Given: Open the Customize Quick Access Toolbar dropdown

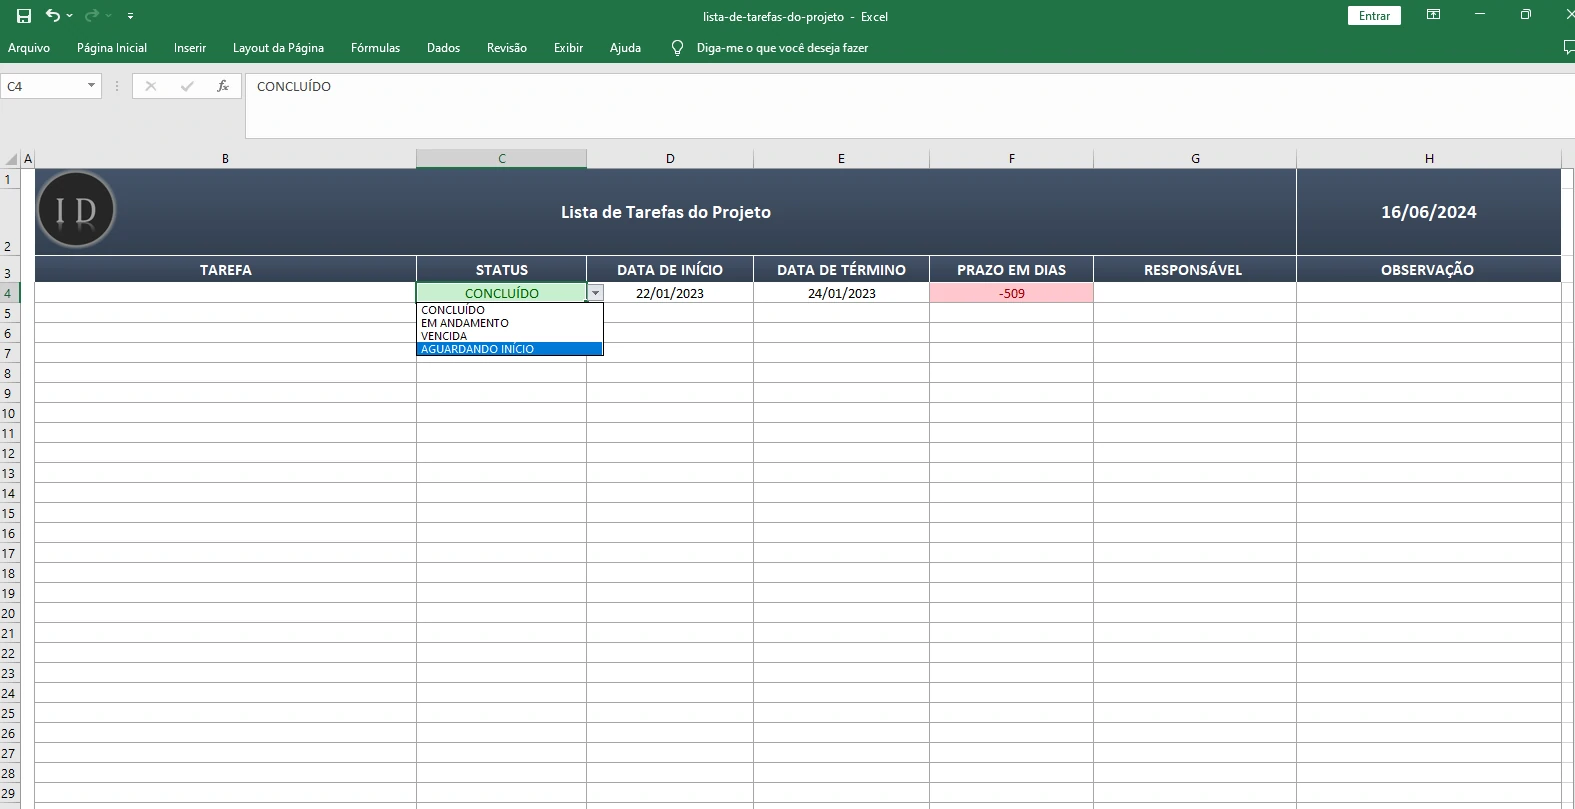Looking at the screenshot, I should point(130,16).
